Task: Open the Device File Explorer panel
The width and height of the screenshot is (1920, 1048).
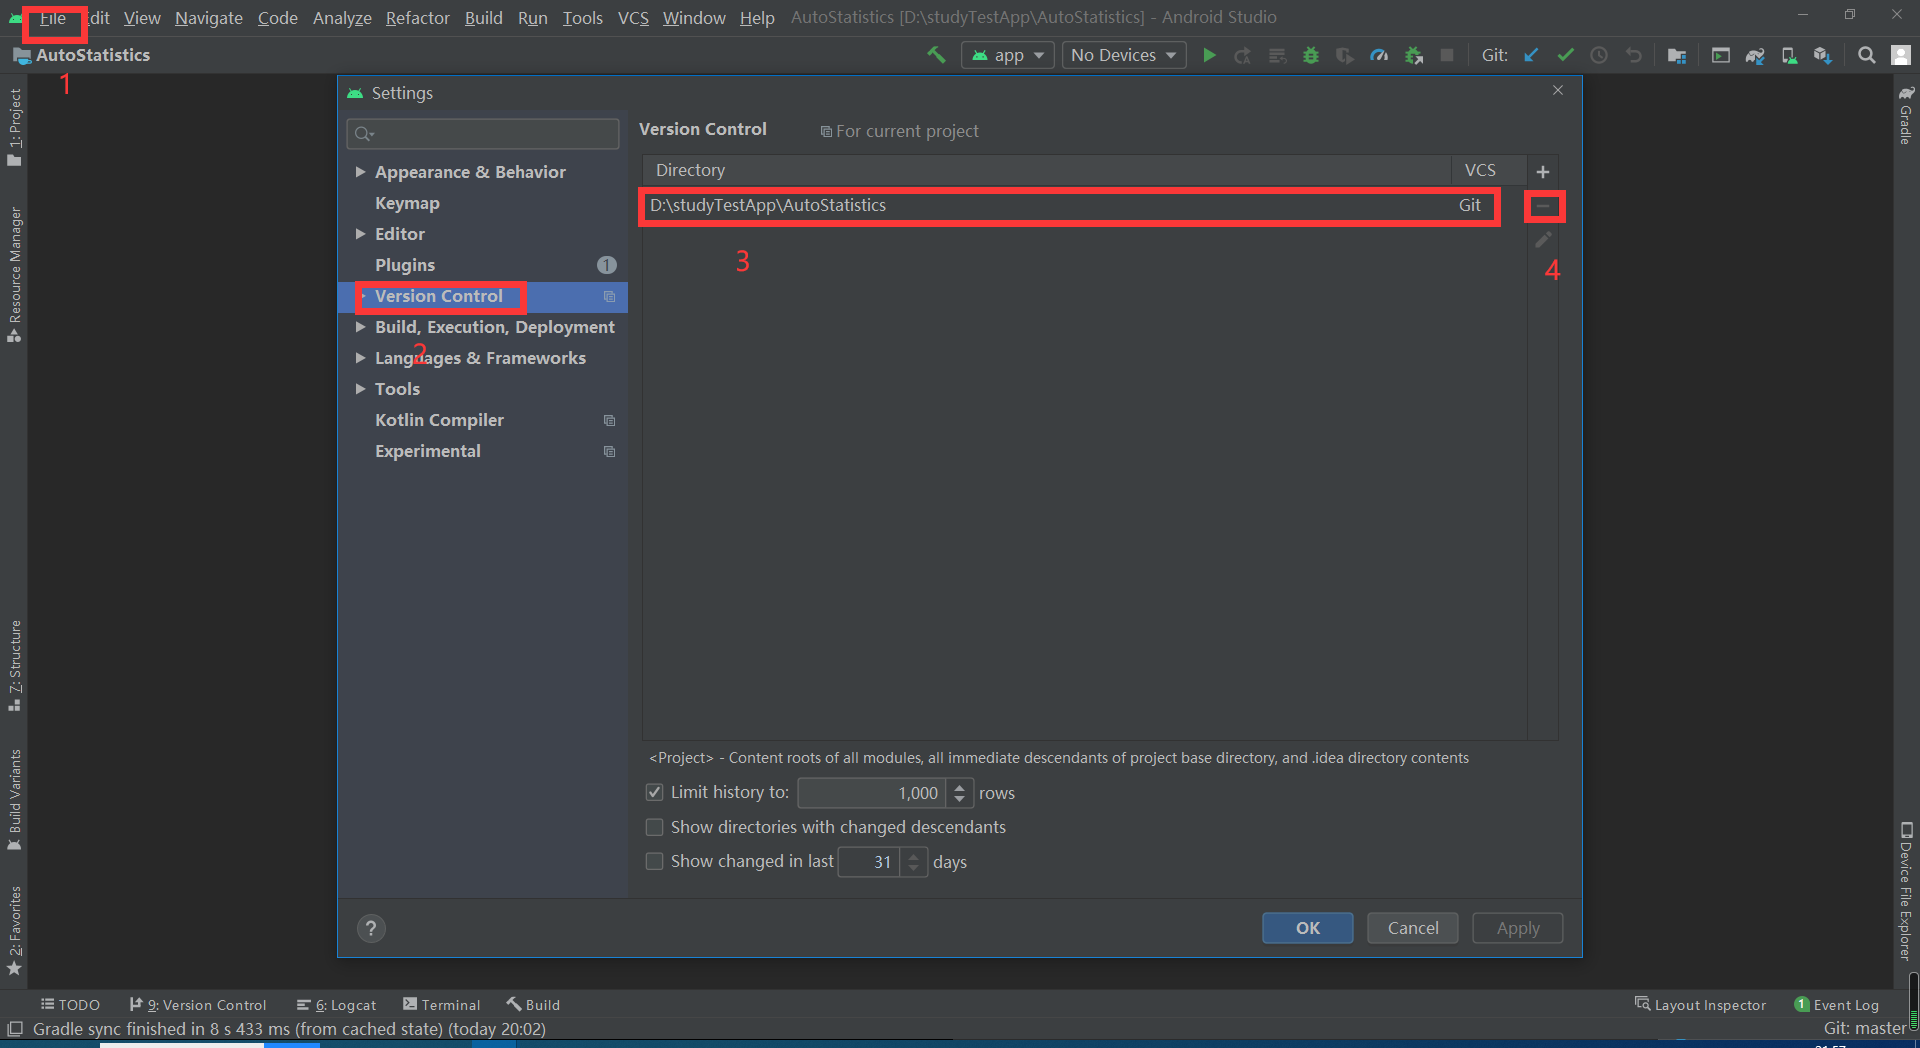Action: pyautogui.click(x=1906, y=892)
